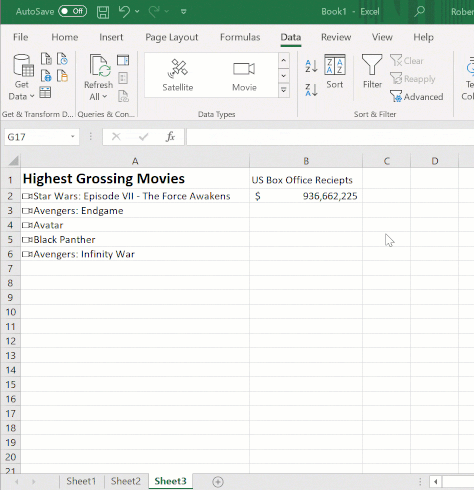Viewport: 474px width, 490px height.
Task: Open the Undo history dropdown arrow
Action: [x=137, y=11]
